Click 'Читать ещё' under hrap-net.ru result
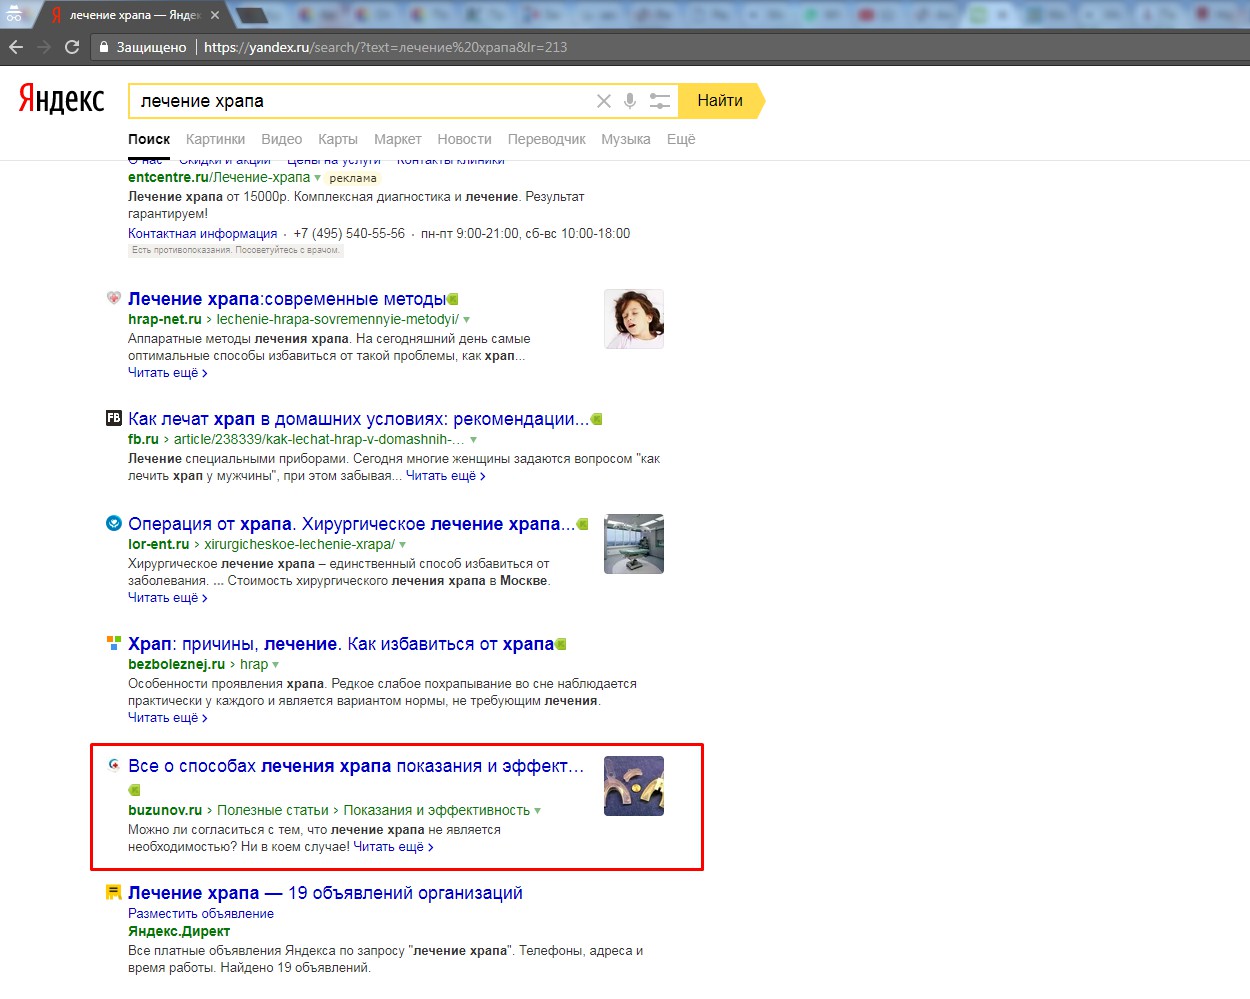The width and height of the screenshot is (1250, 999). point(168,372)
